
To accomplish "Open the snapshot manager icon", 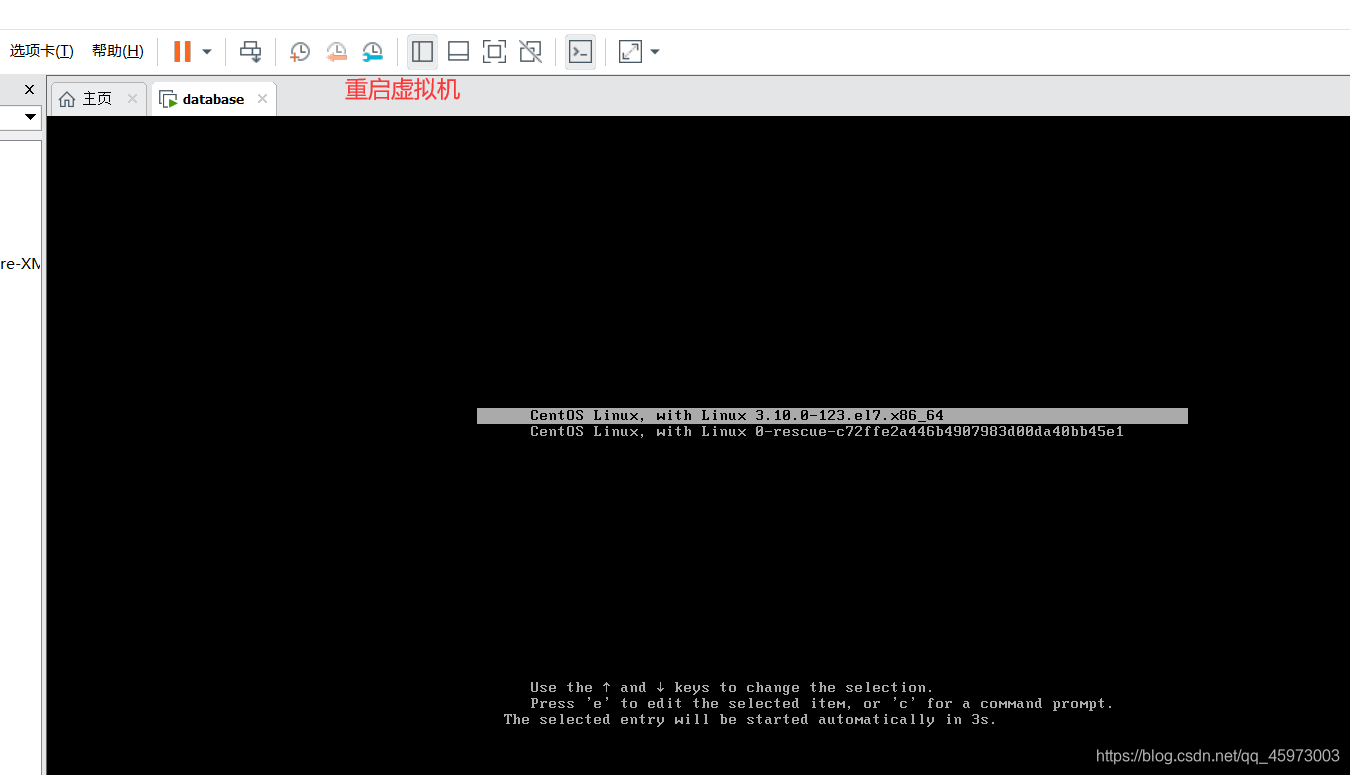I will [x=372, y=51].
